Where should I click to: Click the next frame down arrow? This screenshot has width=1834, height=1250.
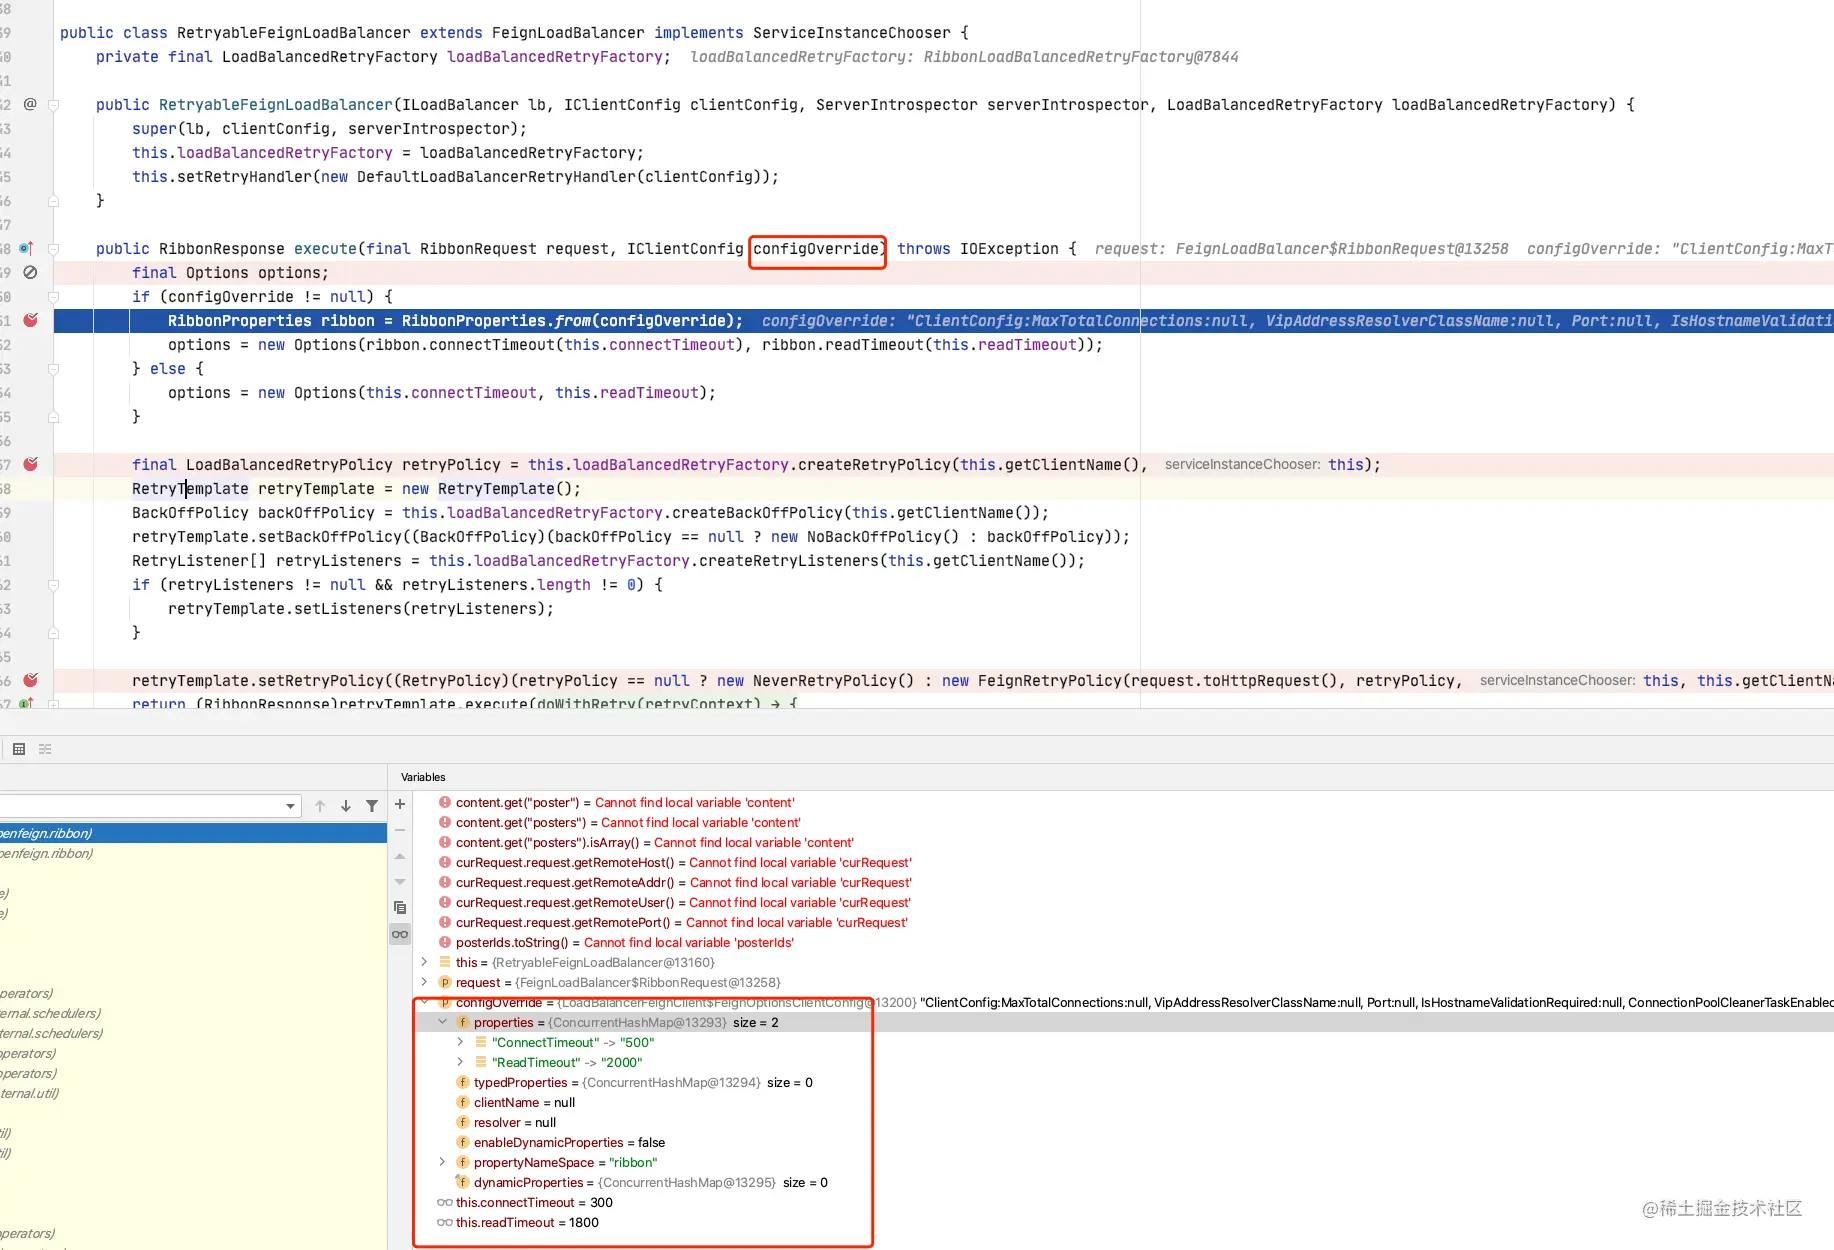tap(346, 806)
